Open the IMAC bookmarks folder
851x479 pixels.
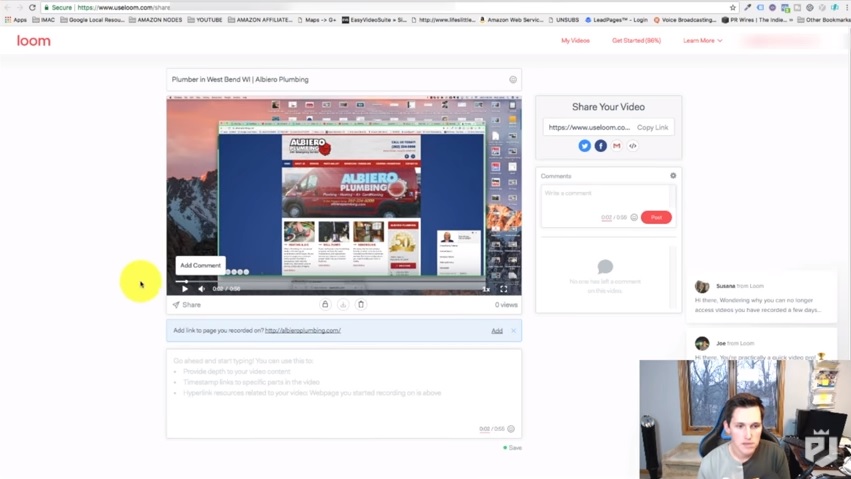point(43,20)
